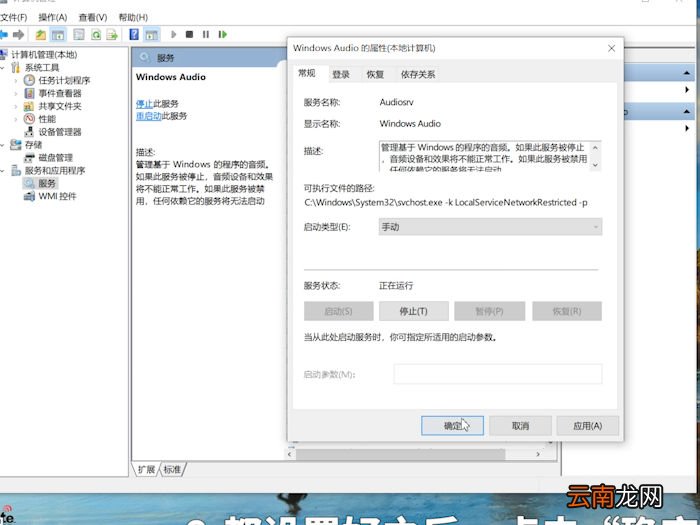Click the 重启动 link for this service

(149, 116)
